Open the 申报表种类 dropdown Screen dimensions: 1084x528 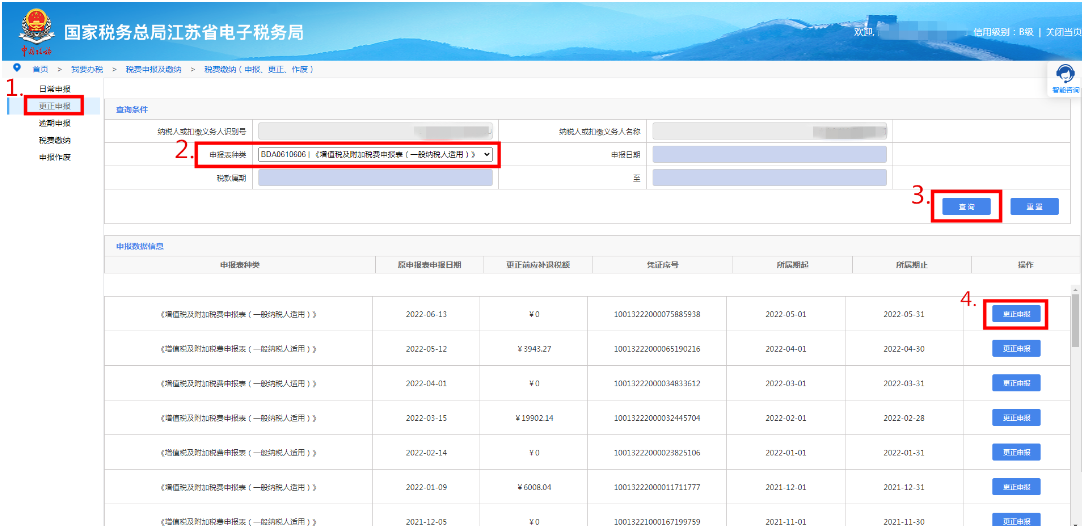click(x=375, y=155)
